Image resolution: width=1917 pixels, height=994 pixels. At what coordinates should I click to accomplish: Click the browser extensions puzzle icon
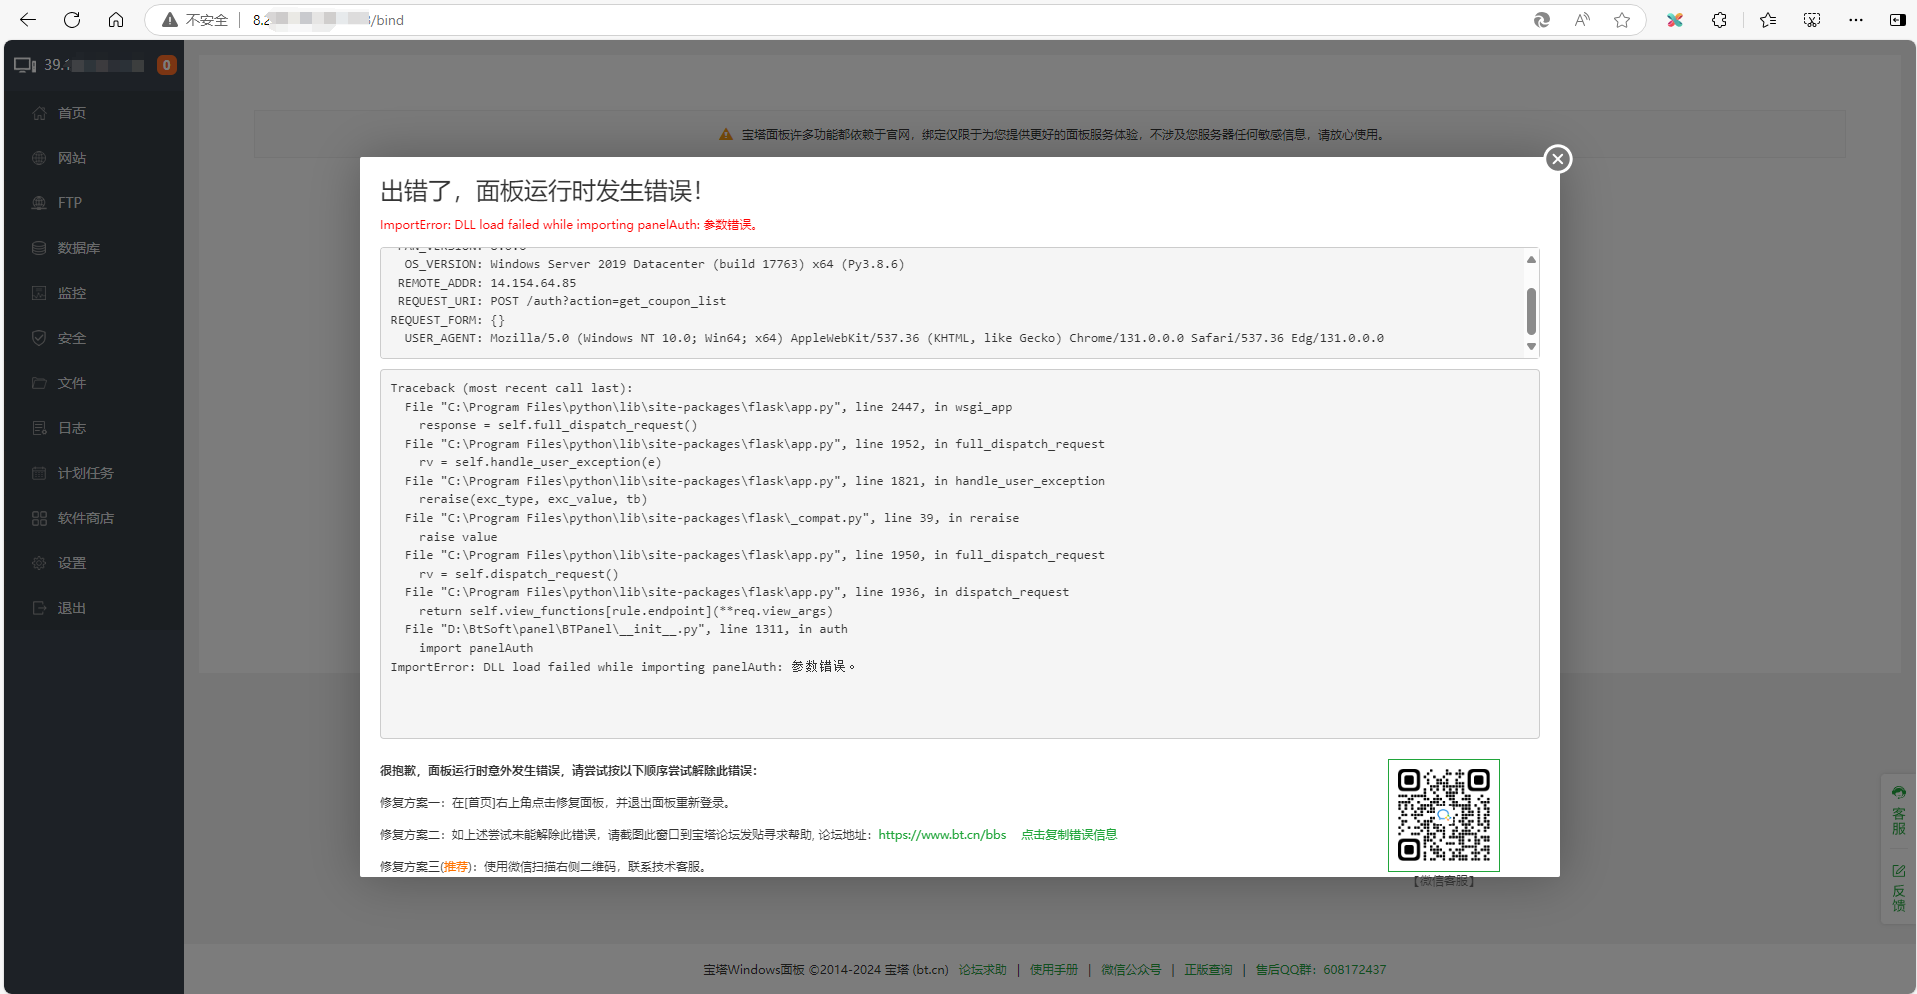[x=1719, y=20]
